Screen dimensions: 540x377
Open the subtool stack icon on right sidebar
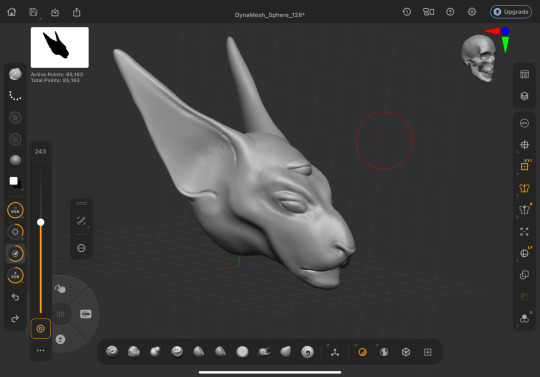[525, 96]
